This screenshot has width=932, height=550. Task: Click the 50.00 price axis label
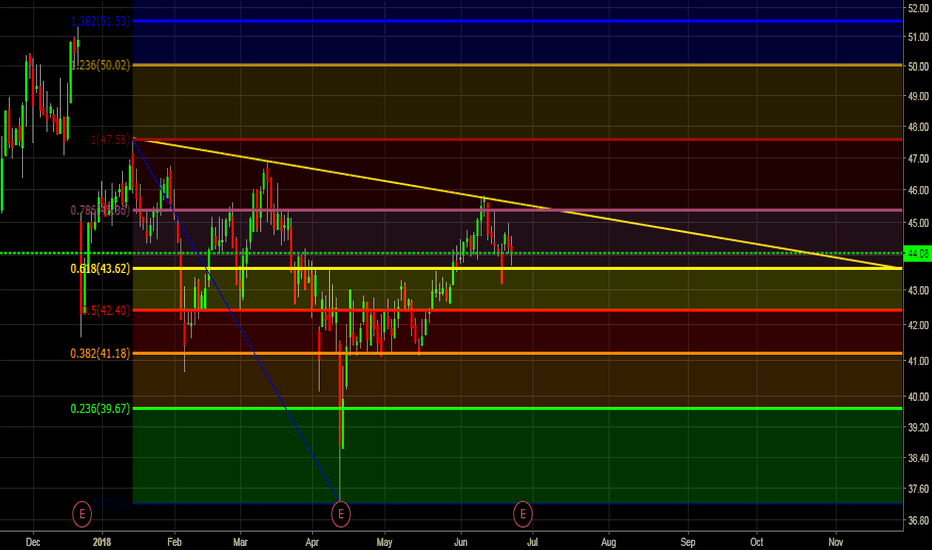pos(918,67)
